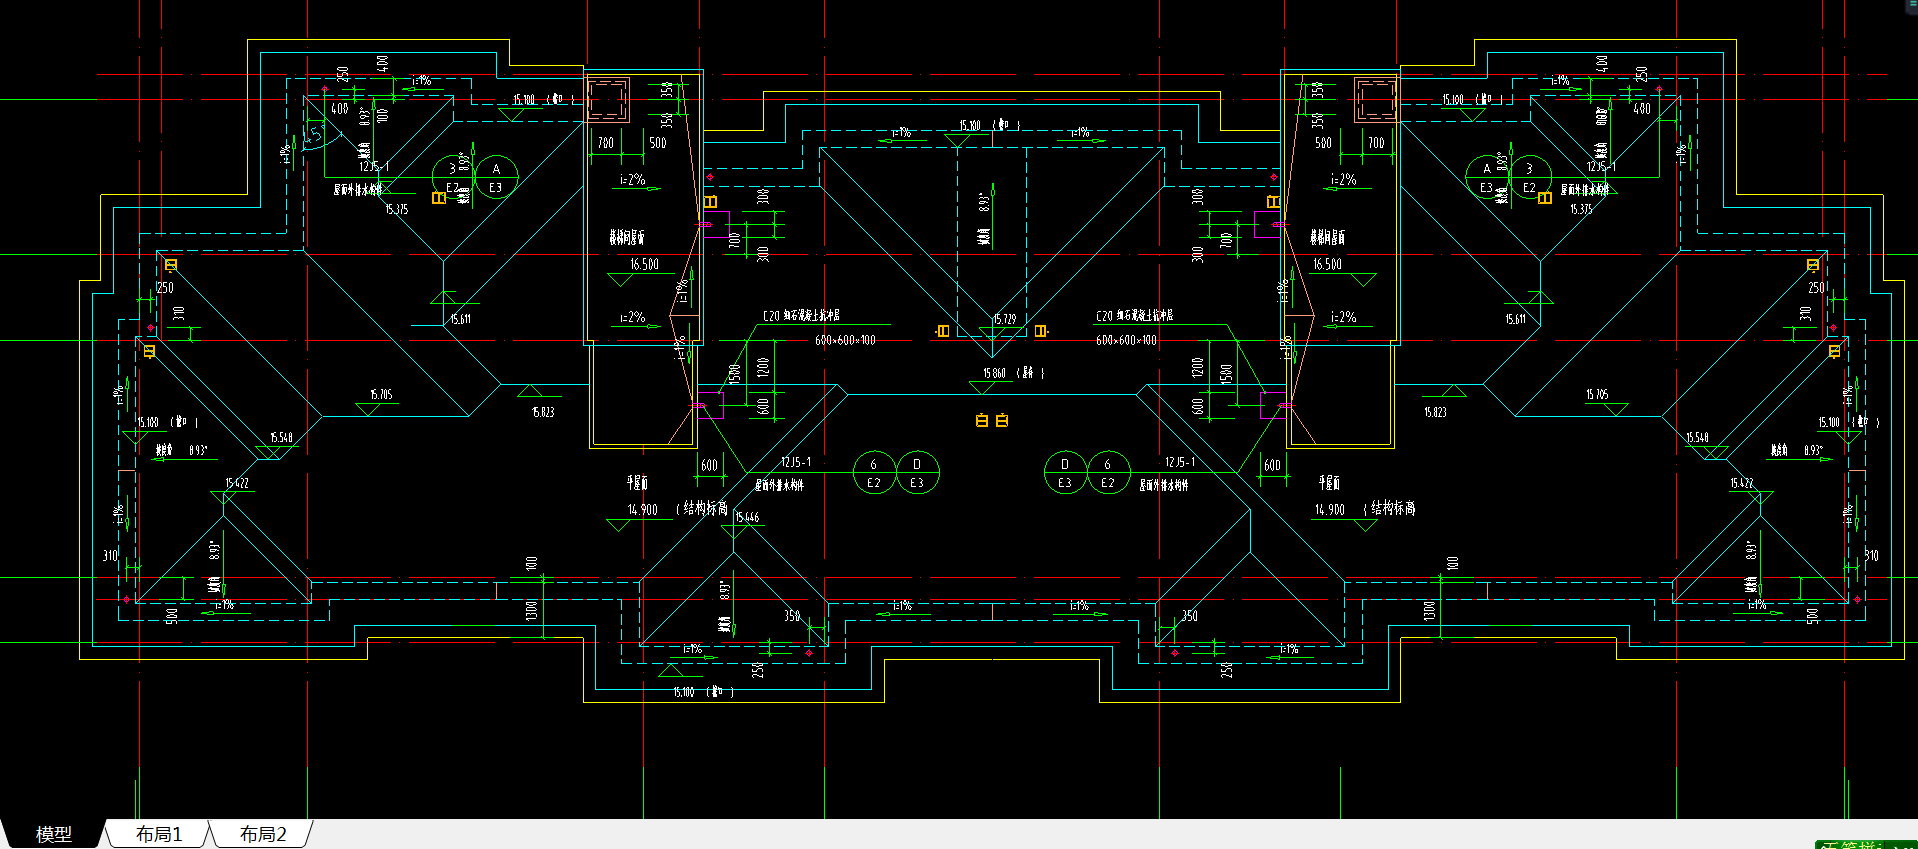Click the 15.375 label in right wing
This screenshot has width=1918, height=849.
click(x=1581, y=210)
